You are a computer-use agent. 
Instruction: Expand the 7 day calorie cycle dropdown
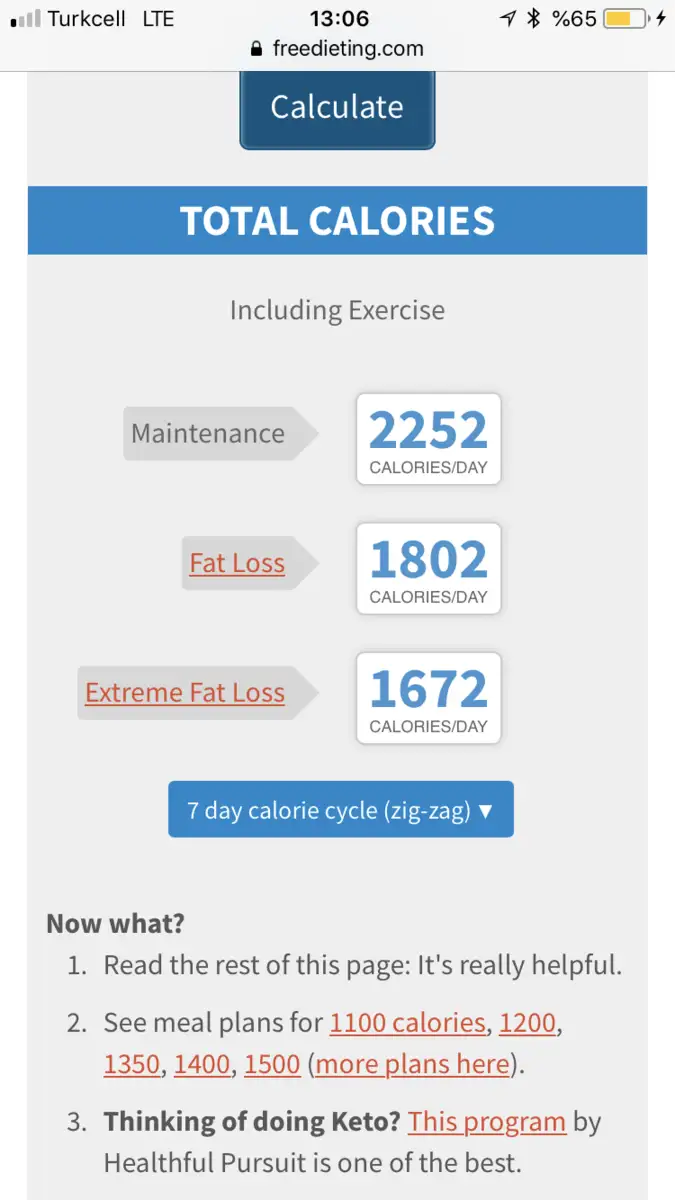coord(341,809)
